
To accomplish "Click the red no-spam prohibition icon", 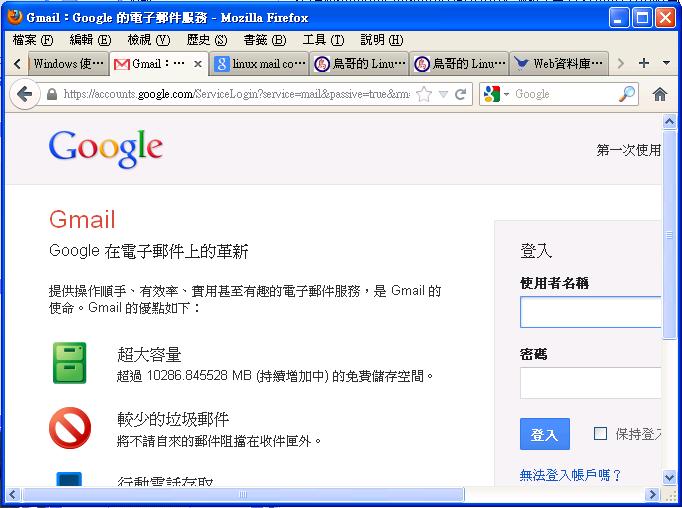I will [x=70, y=428].
